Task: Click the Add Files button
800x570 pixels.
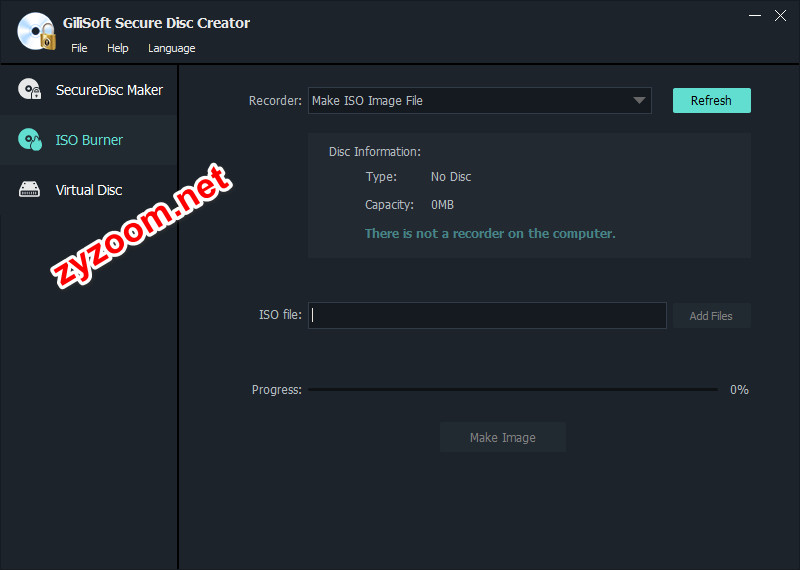Action: (x=712, y=316)
